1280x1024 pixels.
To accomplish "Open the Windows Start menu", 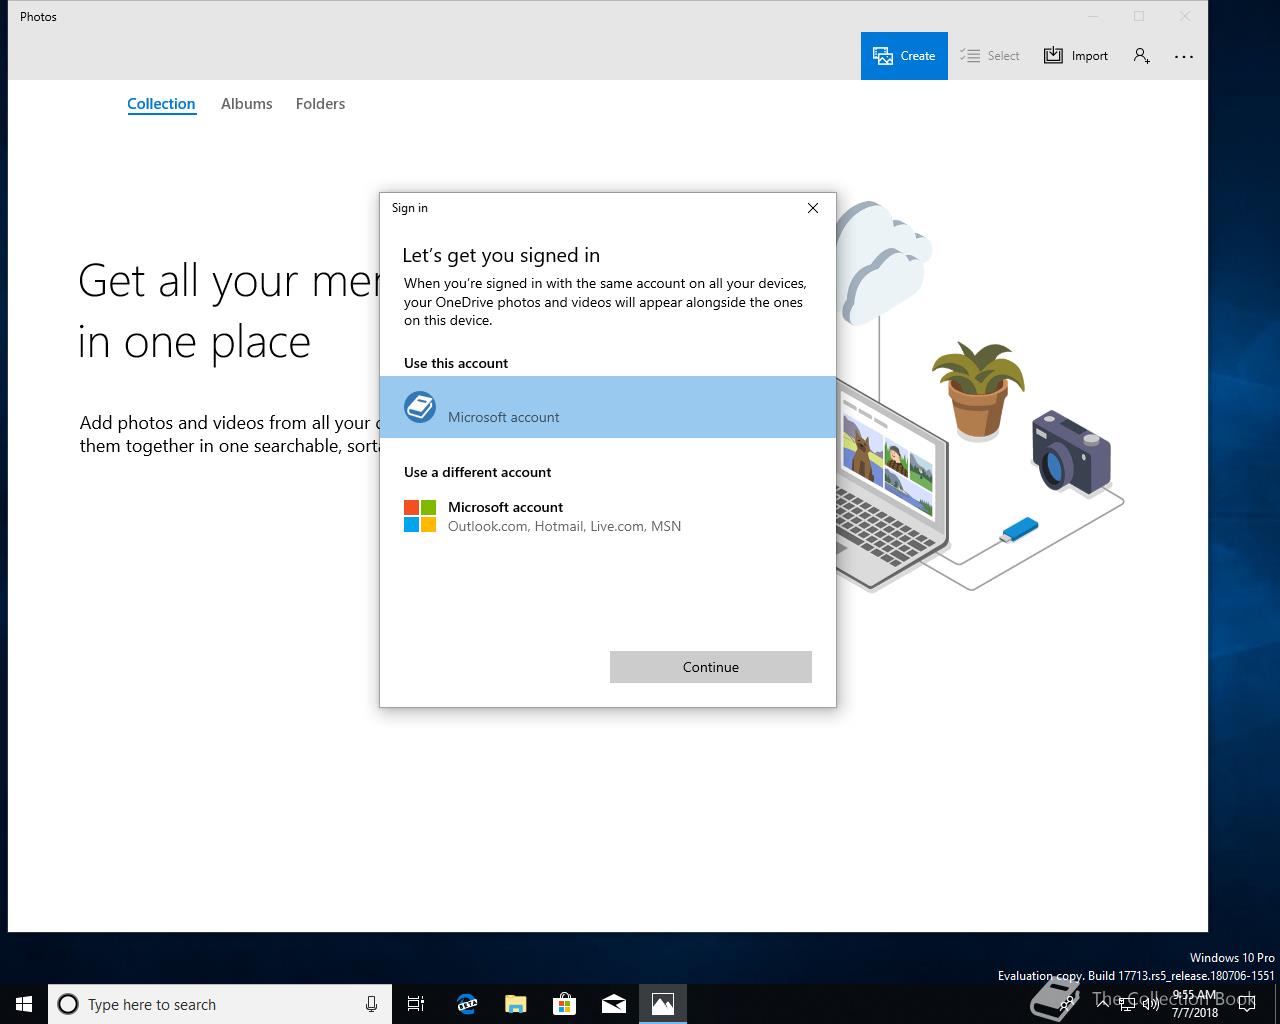I will 24,1004.
